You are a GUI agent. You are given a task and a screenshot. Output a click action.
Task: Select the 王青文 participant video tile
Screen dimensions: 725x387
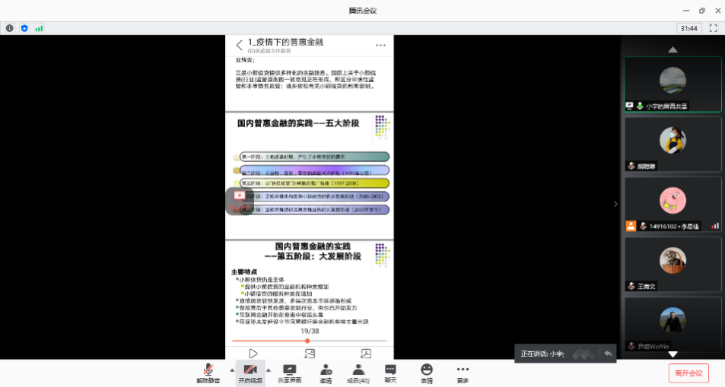pos(673,264)
